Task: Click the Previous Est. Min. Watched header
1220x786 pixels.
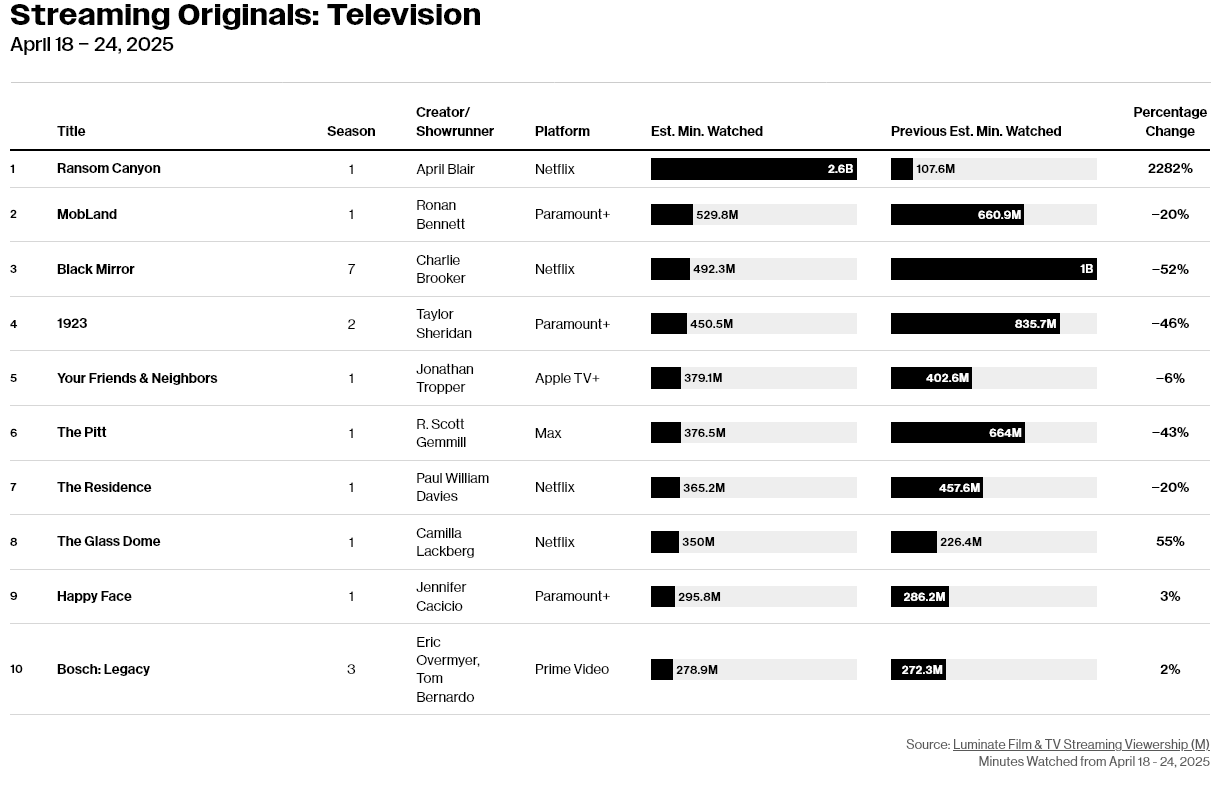Action: pos(976,131)
